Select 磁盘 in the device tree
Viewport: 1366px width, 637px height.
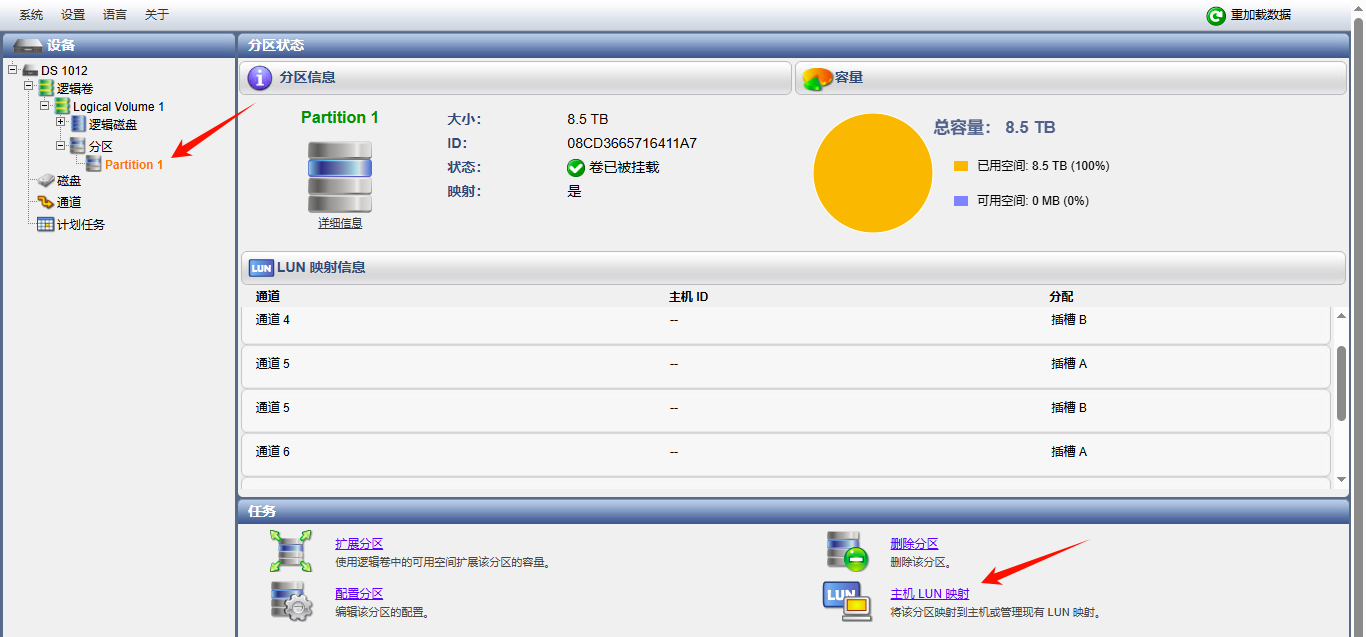[69, 181]
